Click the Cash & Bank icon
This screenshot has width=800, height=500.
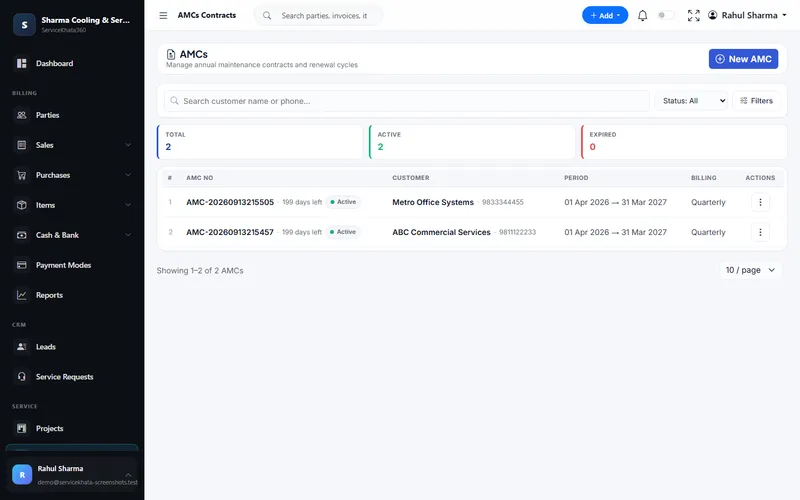coord(21,235)
